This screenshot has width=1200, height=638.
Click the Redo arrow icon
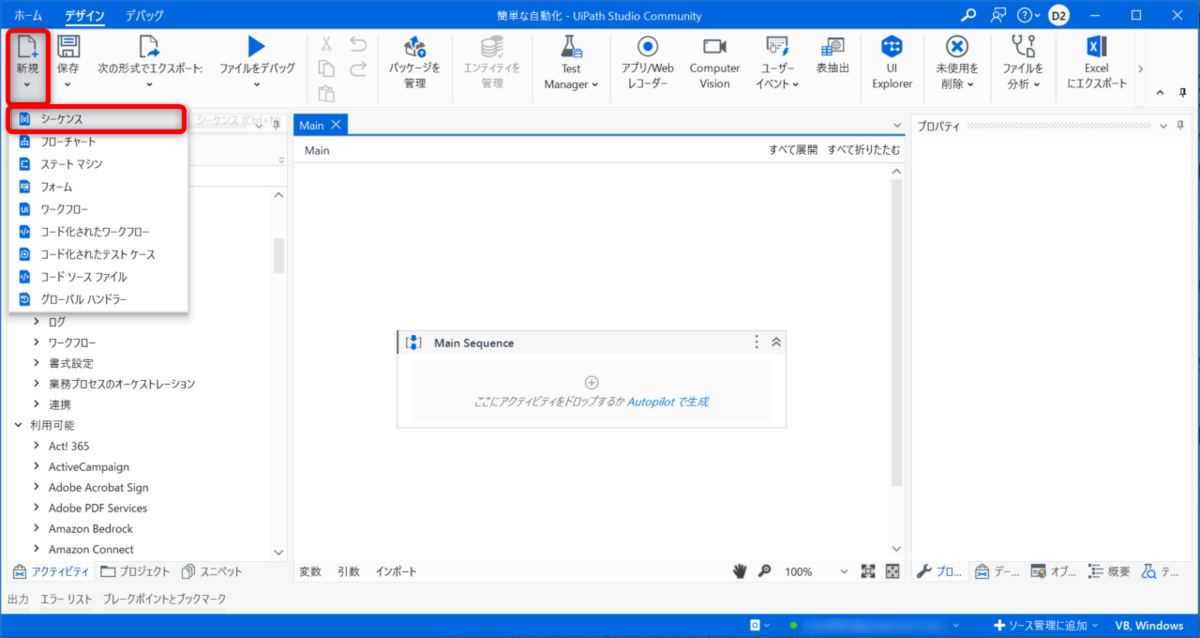tap(358, 69)
